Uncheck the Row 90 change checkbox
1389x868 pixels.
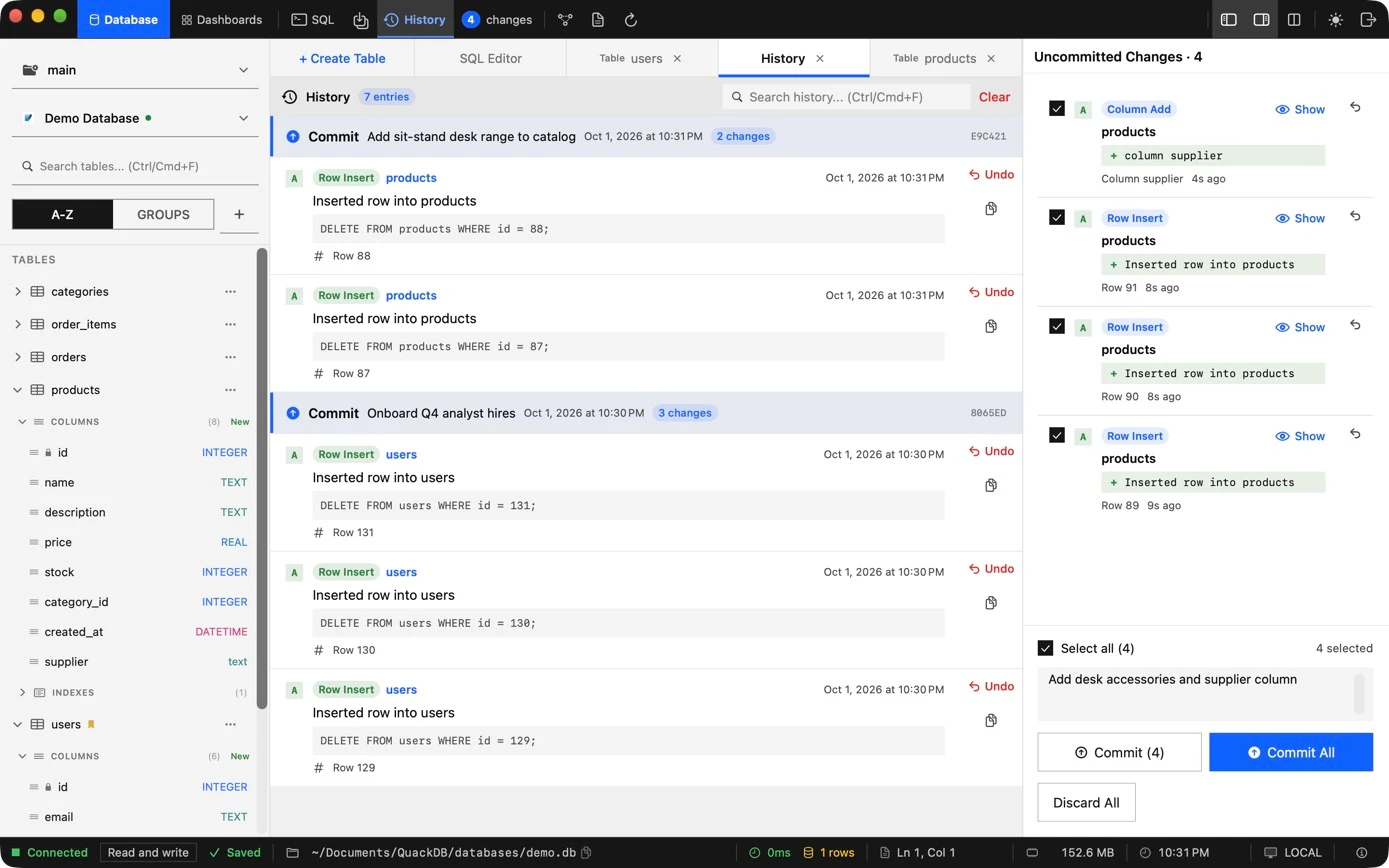click(1057, 327)
